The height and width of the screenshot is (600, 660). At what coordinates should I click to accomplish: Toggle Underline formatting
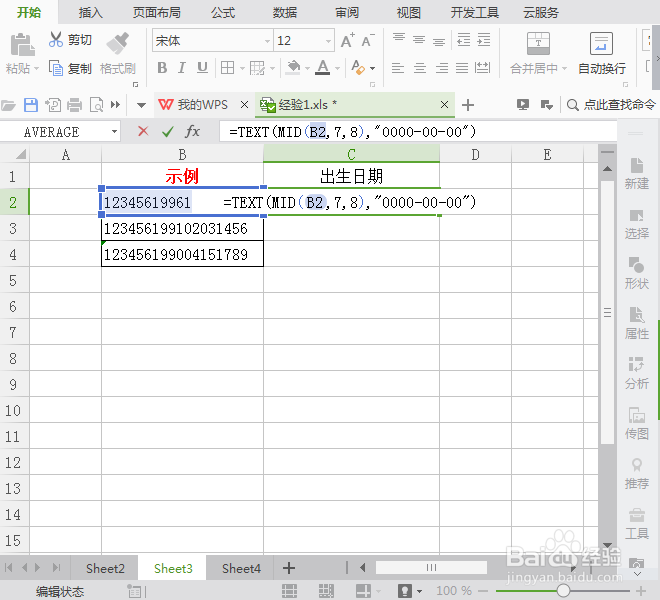[x=202, y=67]
